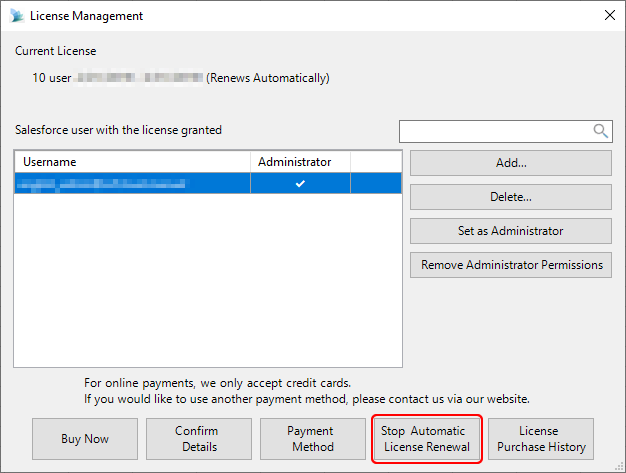This screenshot has height=473, width=626.
Task: Click the 'Current License' label
Action: coord(55,51)
